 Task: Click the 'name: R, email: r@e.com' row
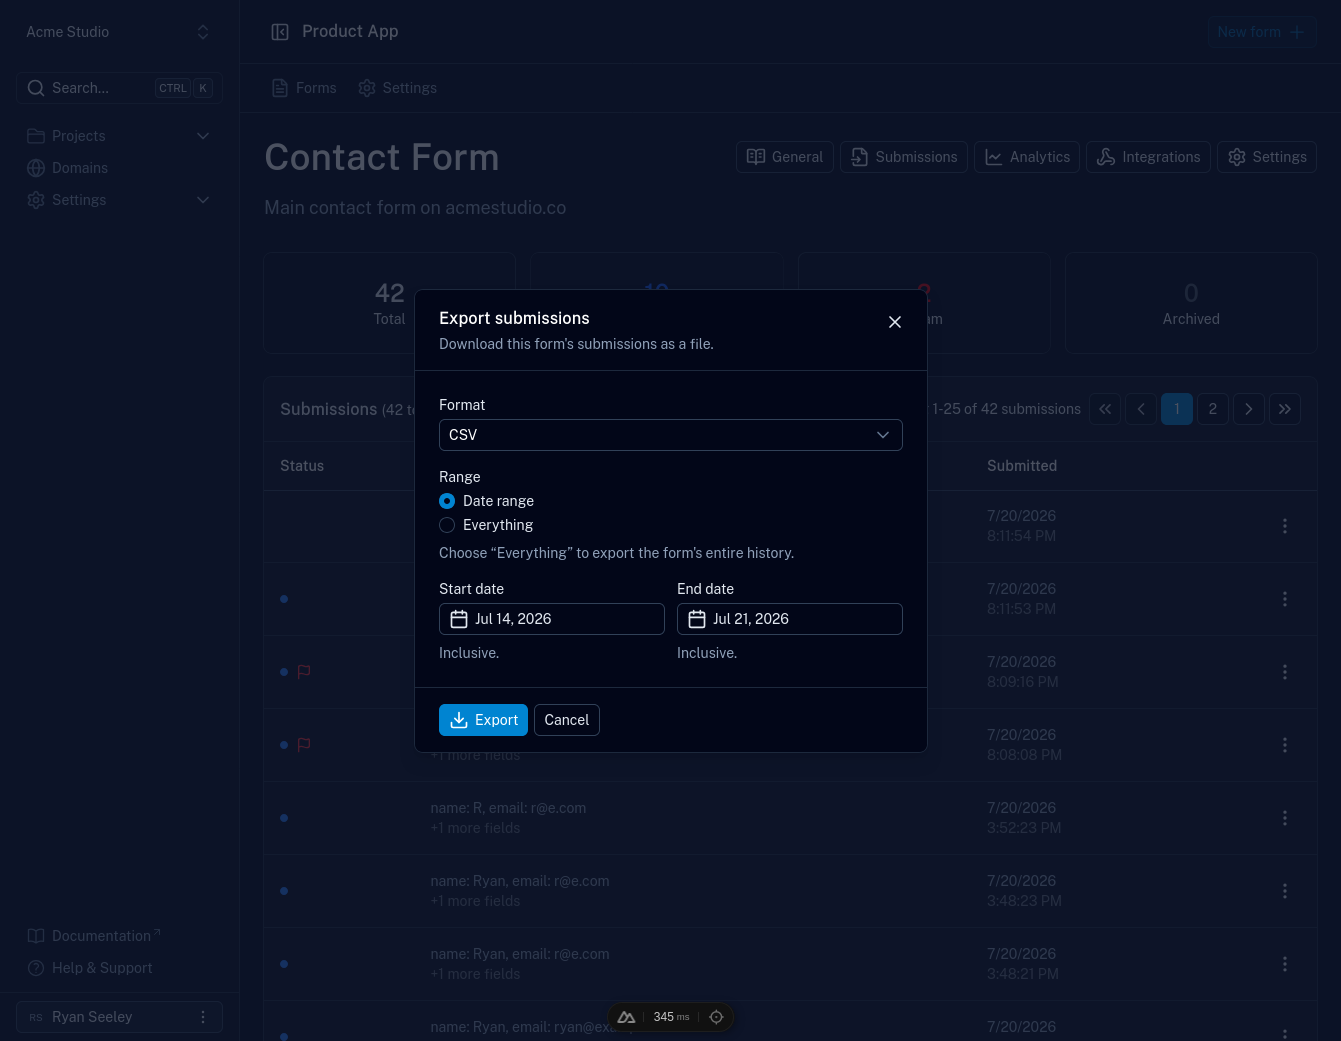[790, 818]
